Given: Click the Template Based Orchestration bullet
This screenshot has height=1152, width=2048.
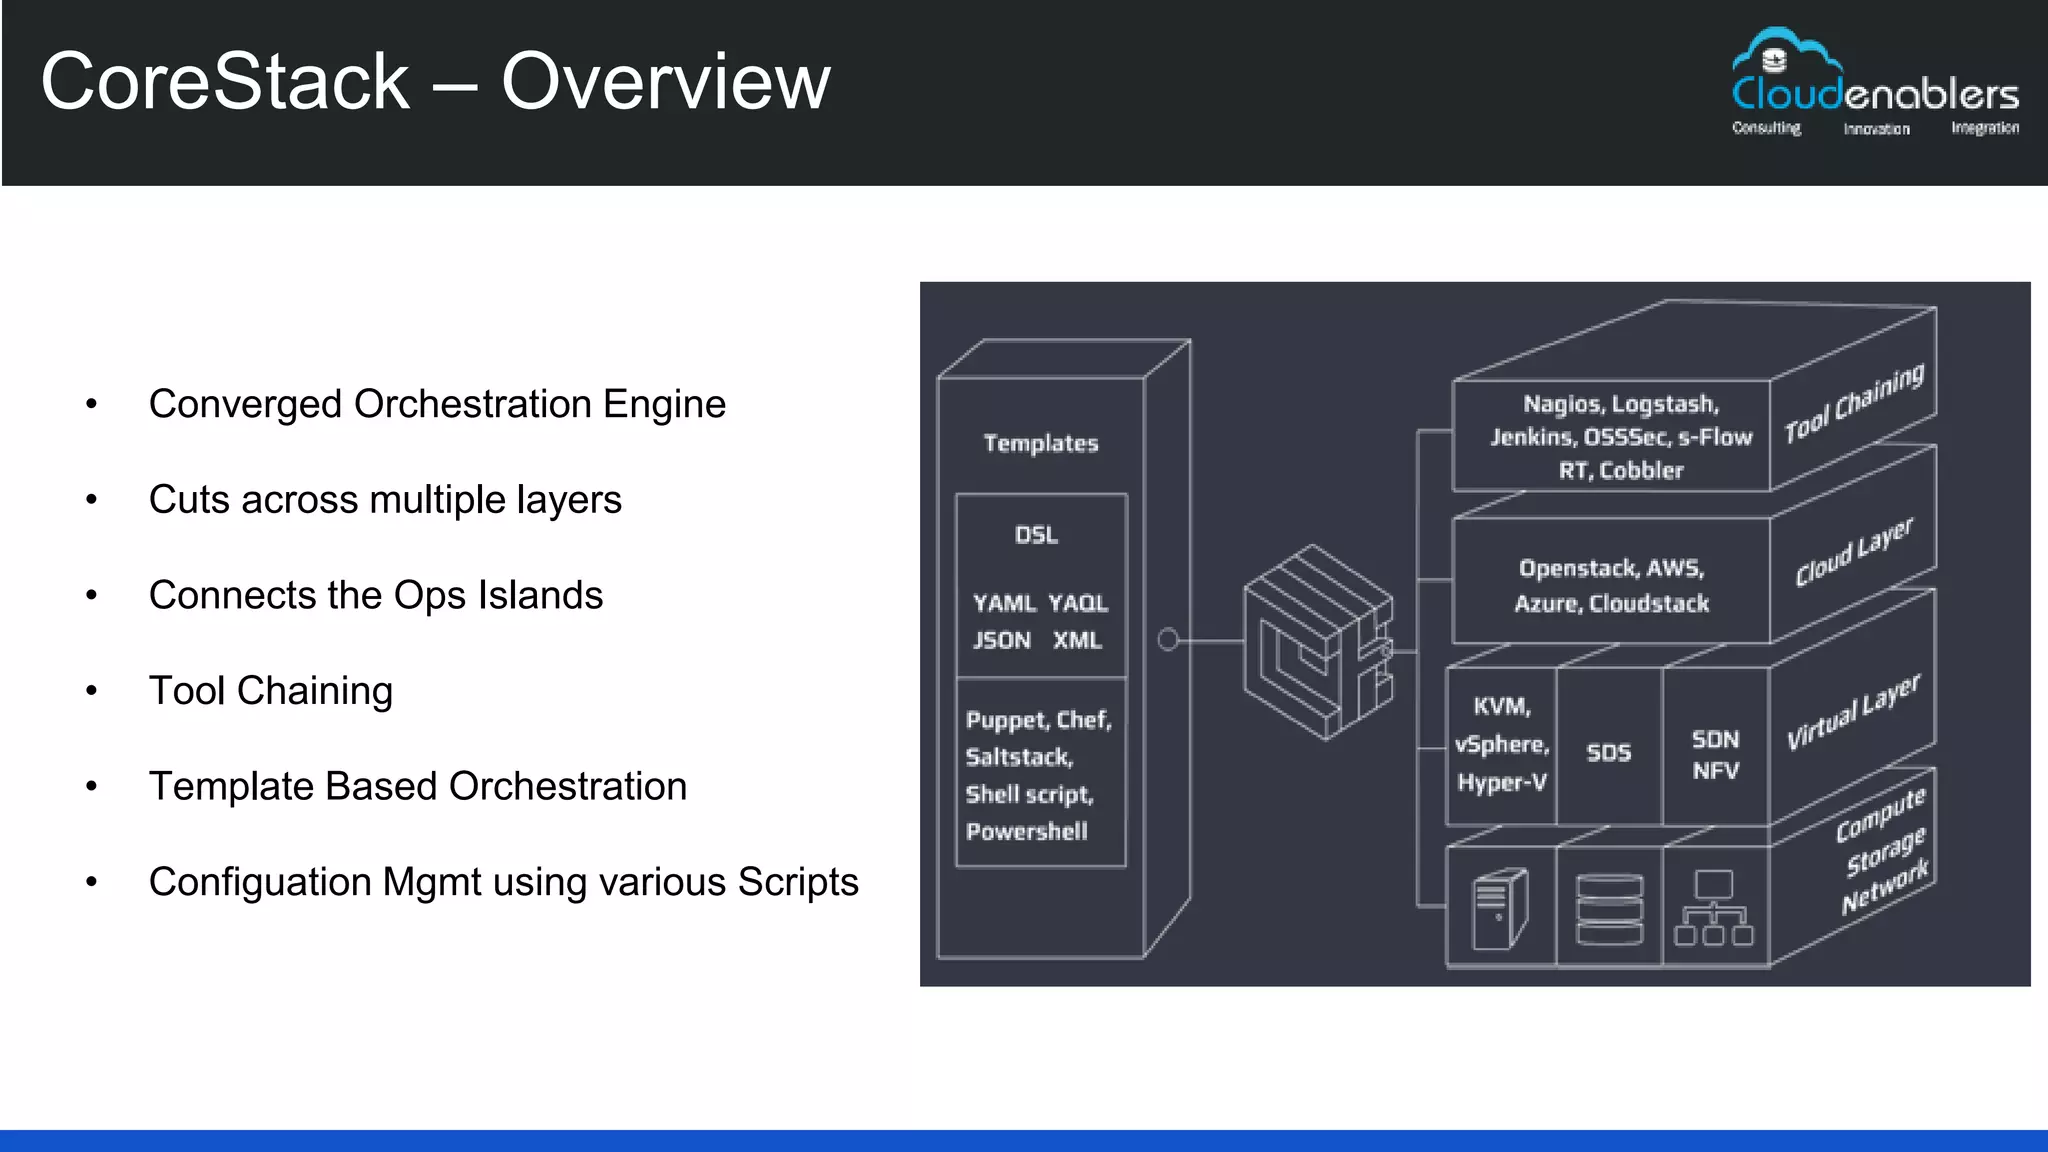Looking at the screenshot, I should [417, 786].
